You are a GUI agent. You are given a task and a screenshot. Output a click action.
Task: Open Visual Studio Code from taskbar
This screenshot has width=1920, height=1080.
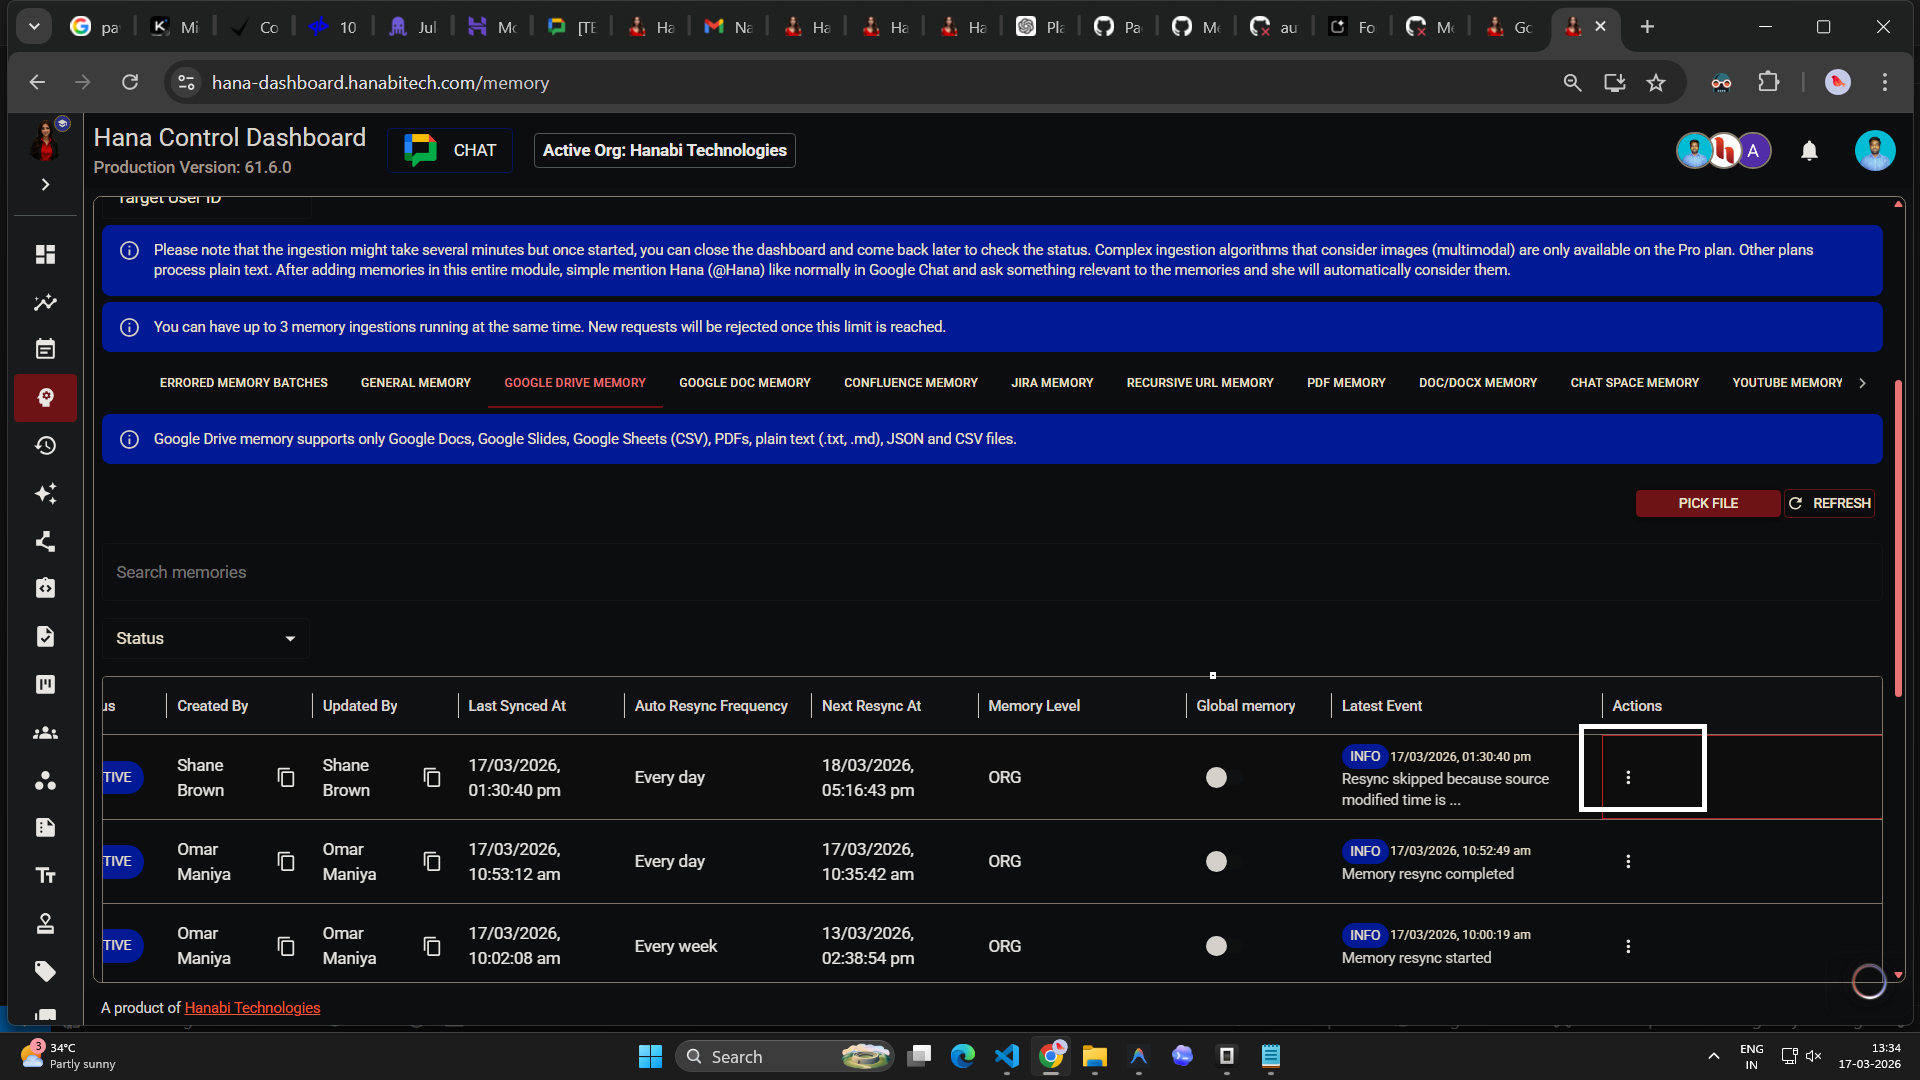click(1007, 1056)
